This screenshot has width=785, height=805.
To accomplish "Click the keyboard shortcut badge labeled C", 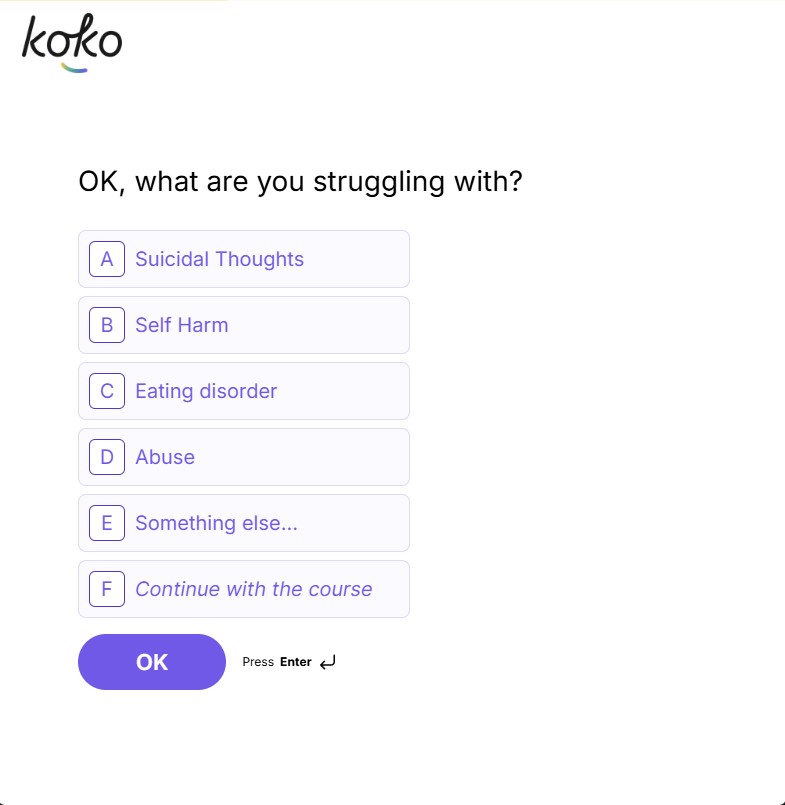I will [106, 391].
